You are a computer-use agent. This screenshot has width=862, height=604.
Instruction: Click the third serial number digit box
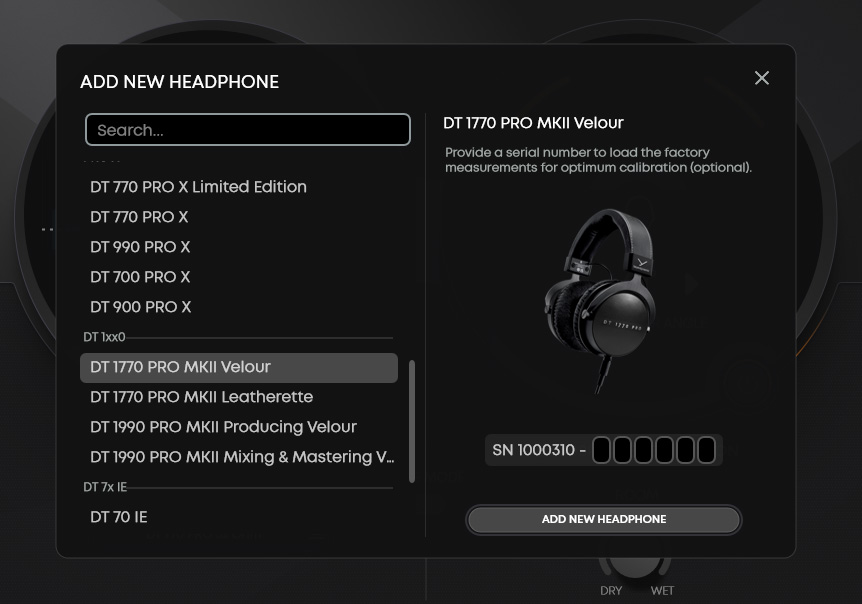(643, 450)
